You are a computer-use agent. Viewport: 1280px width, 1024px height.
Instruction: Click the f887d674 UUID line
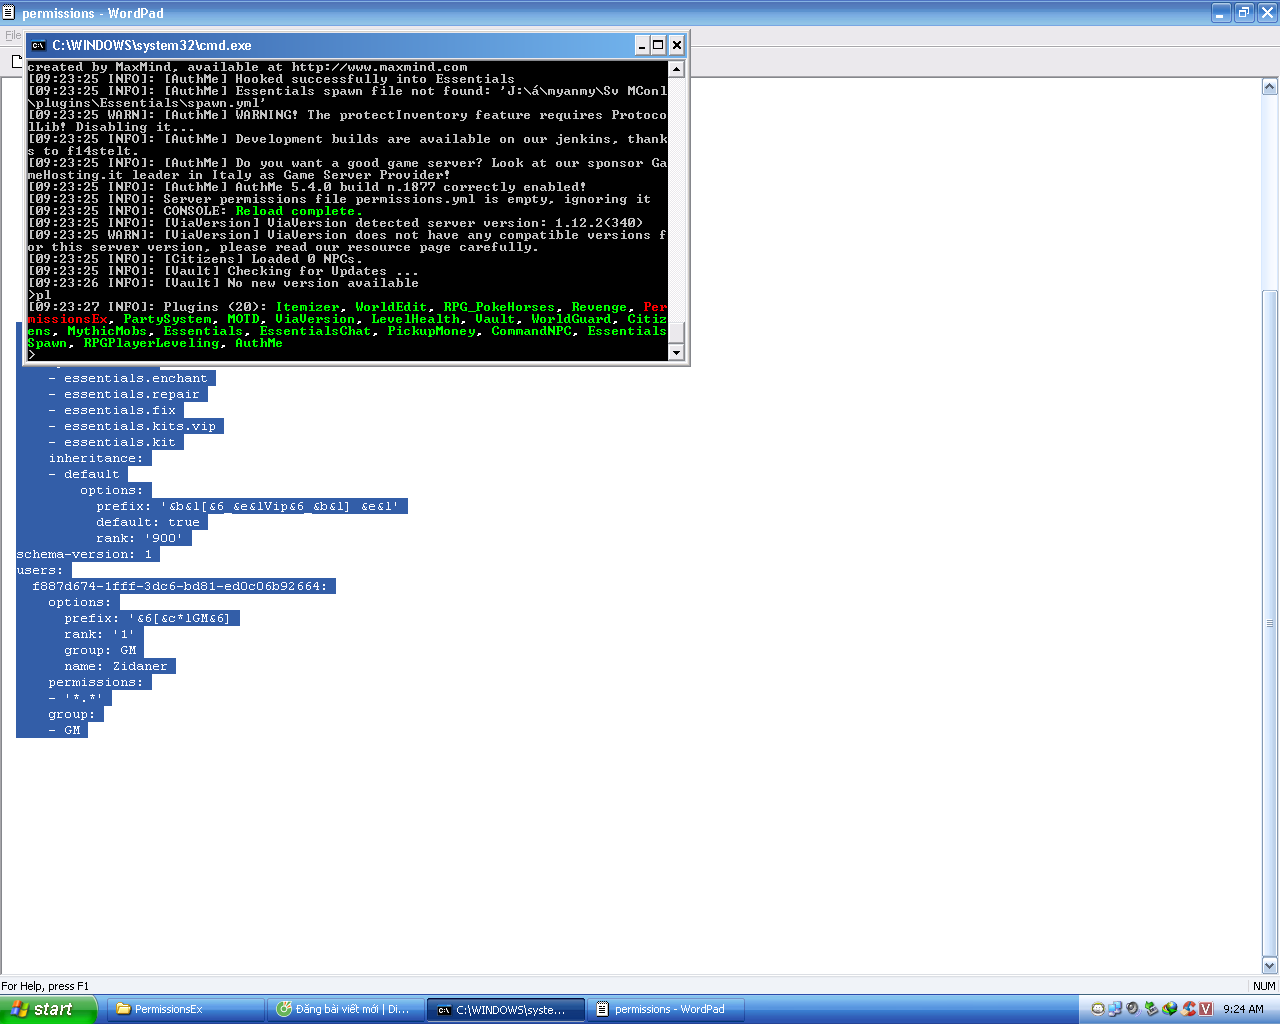coord(180,586)
